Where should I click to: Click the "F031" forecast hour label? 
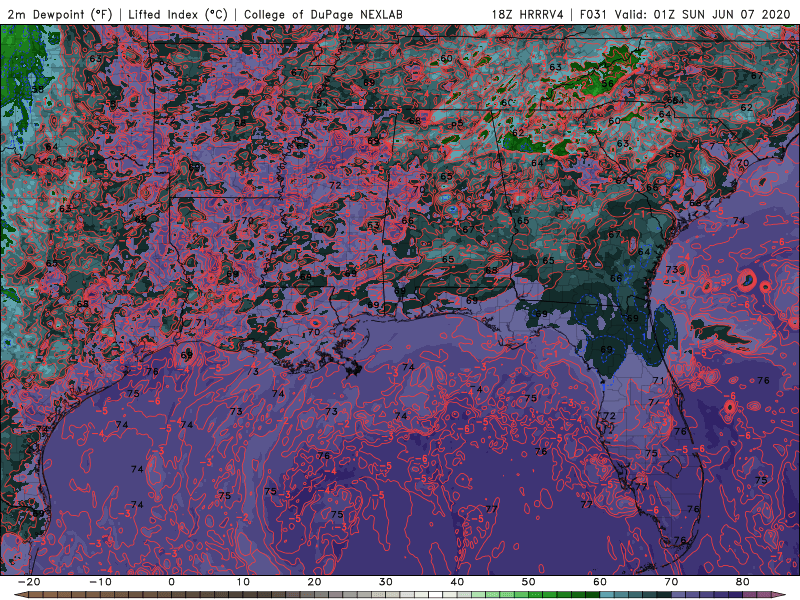pyautogui.click(x=593, y=14)
